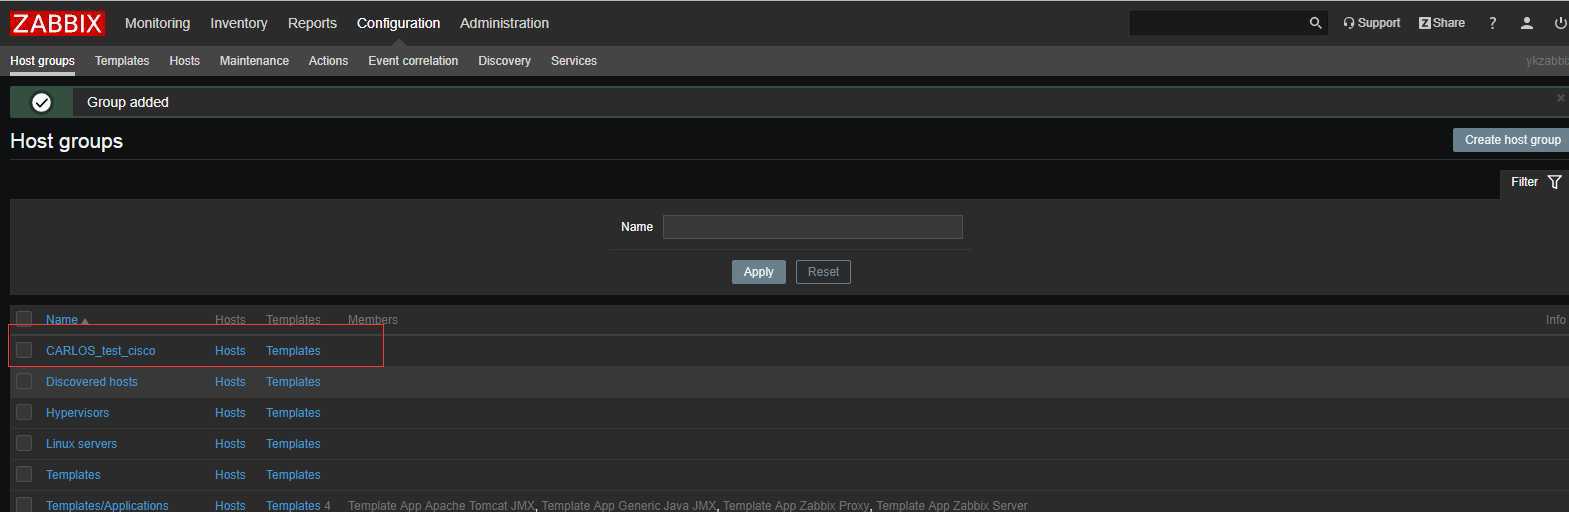Check the CARLOS_test_cisco row checkbox
Image resolution: width=1569 pixels, height=512 pixels.
click(x=24, y=350)
